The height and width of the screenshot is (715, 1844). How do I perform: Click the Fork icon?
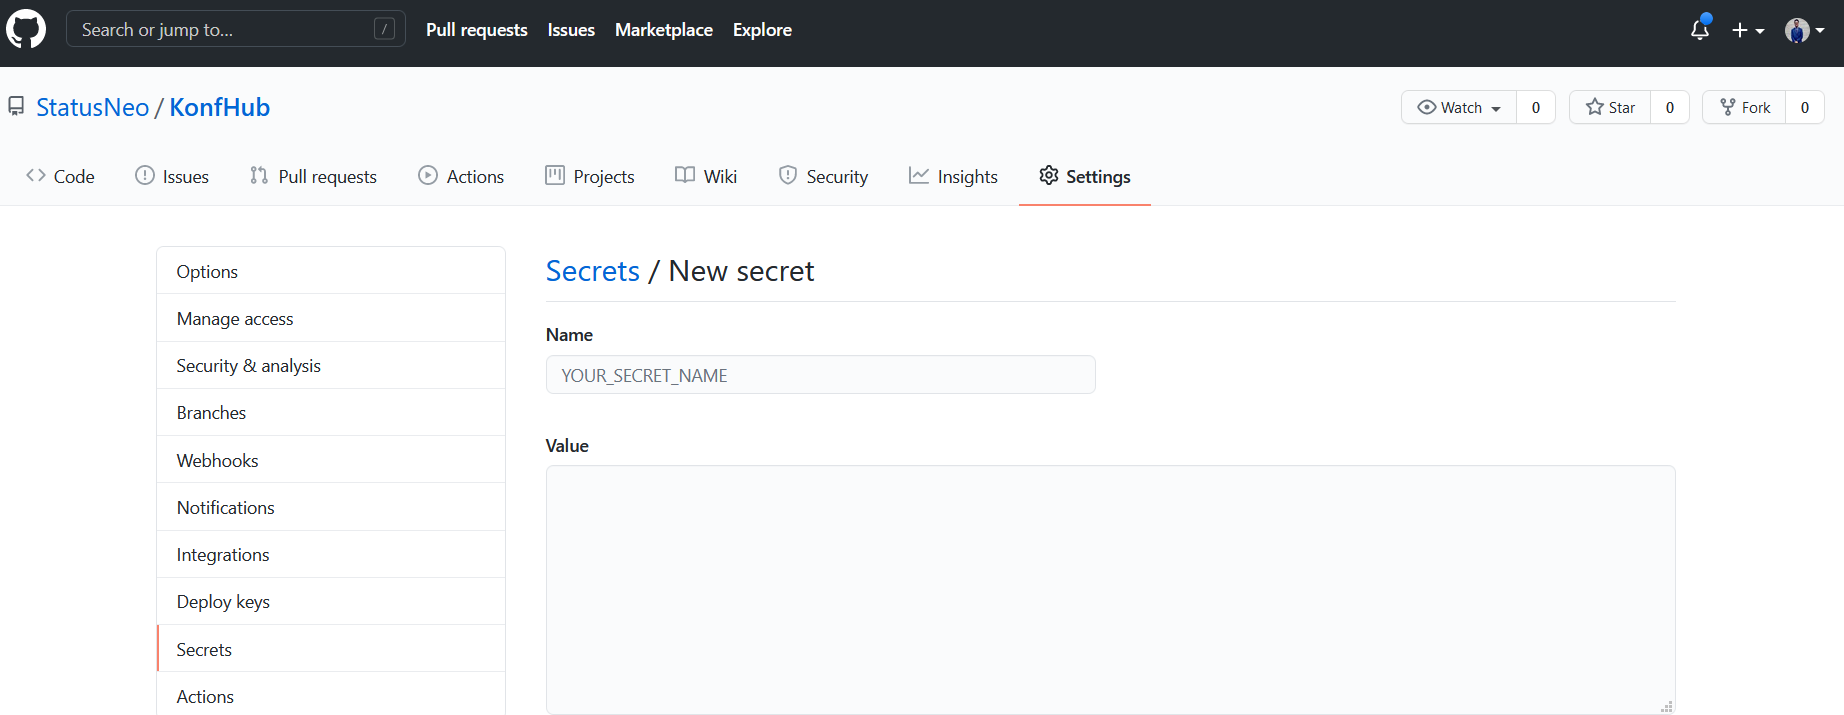click(1727, 107)
